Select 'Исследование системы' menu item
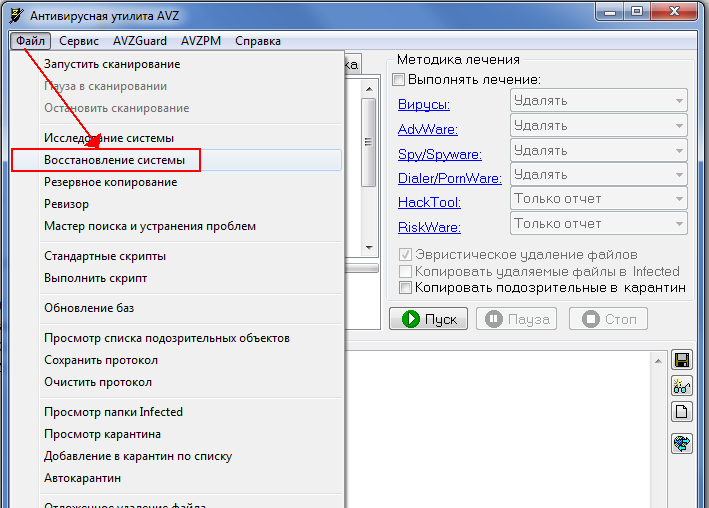 tap(176, 138)
